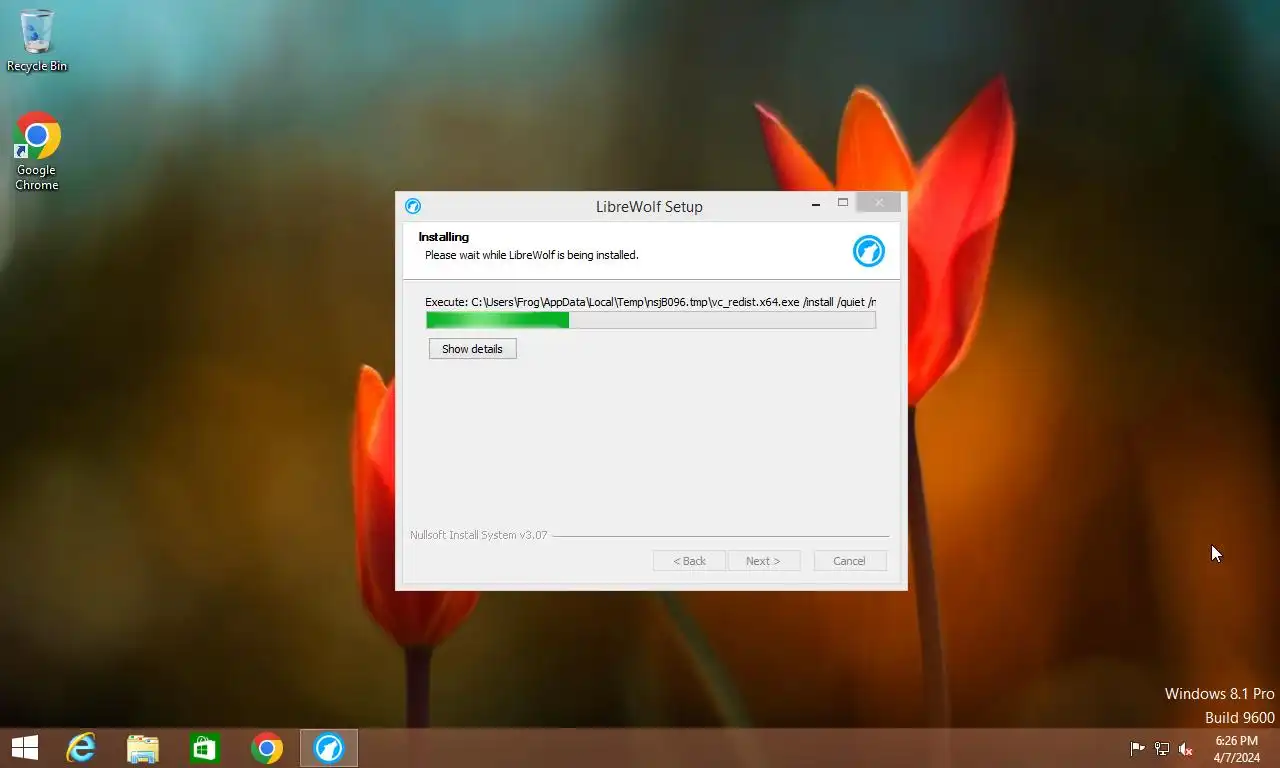Open the clock showing 6:26 PM
This screenshot has height=768, width=1280.
point(1237,749)
